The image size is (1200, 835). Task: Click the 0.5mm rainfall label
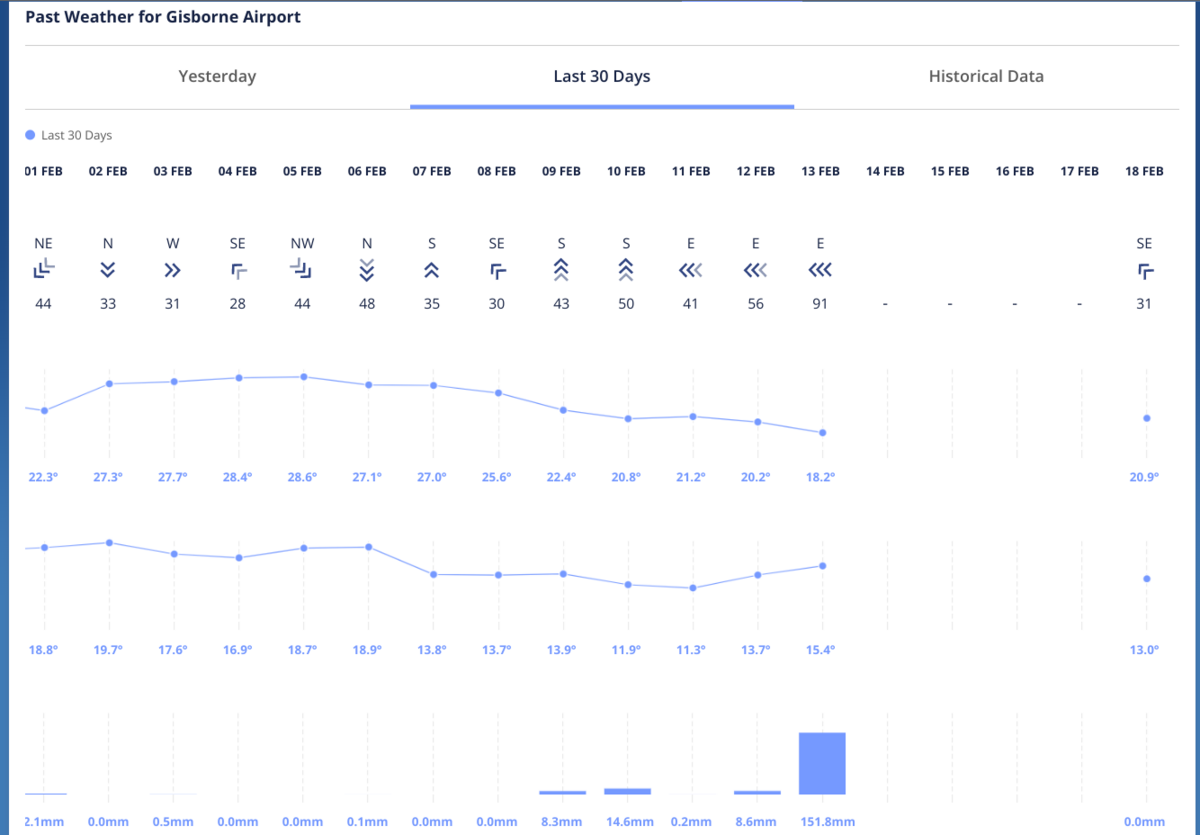(x=172, y=822)
